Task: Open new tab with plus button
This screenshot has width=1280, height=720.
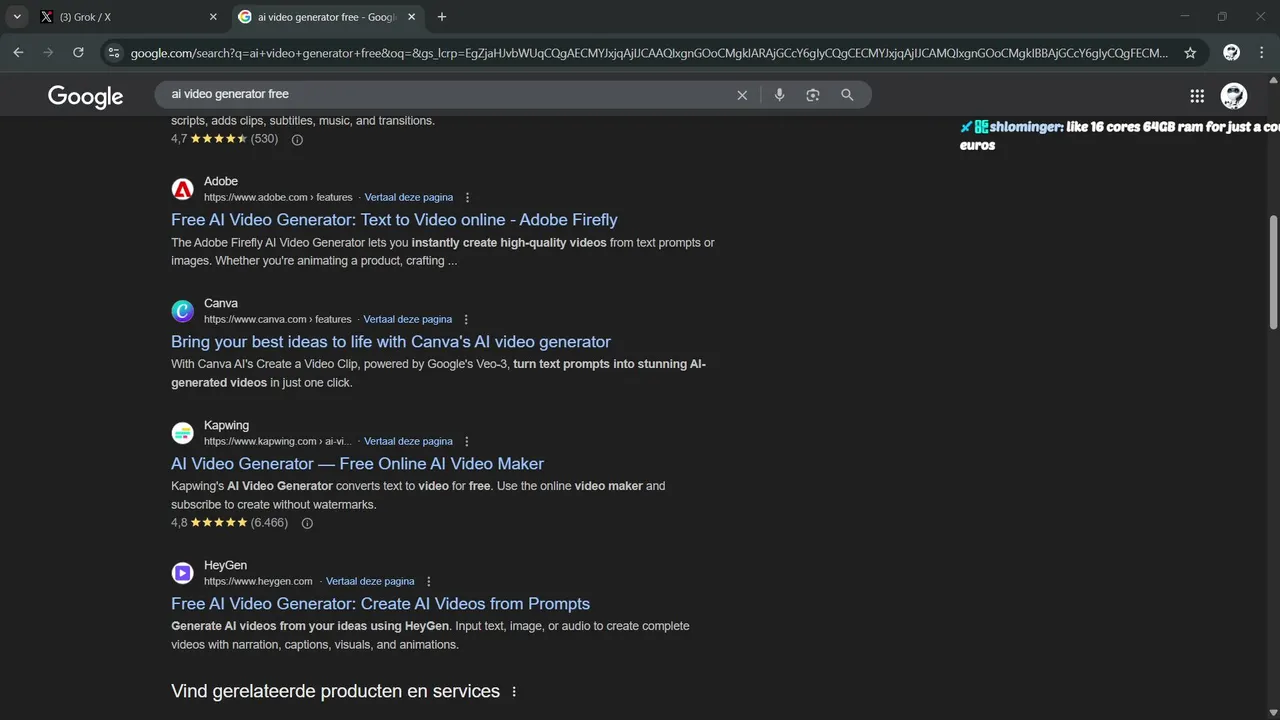Action: tap(442, 17)
